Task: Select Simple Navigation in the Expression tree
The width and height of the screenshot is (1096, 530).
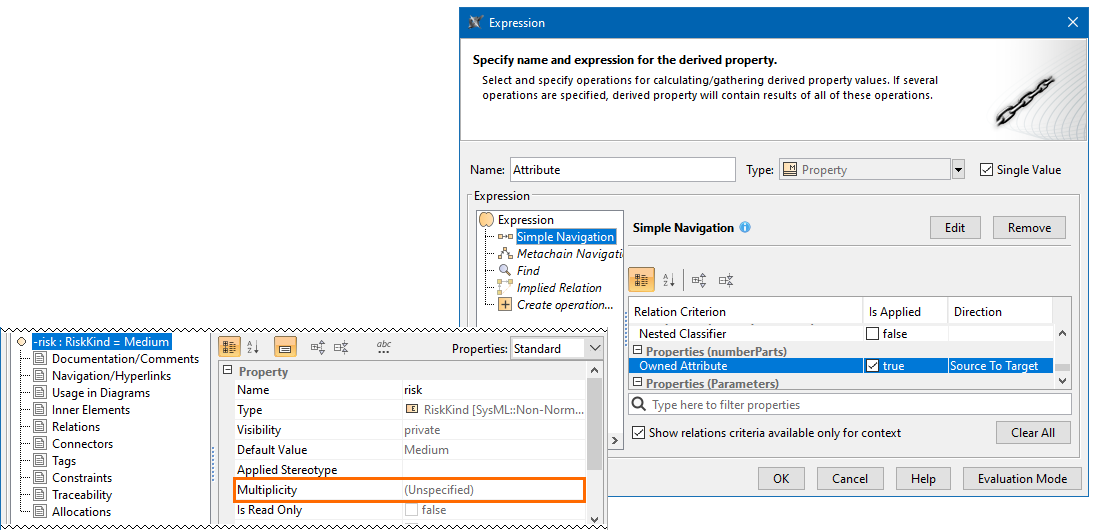Action: pos(565,237)
